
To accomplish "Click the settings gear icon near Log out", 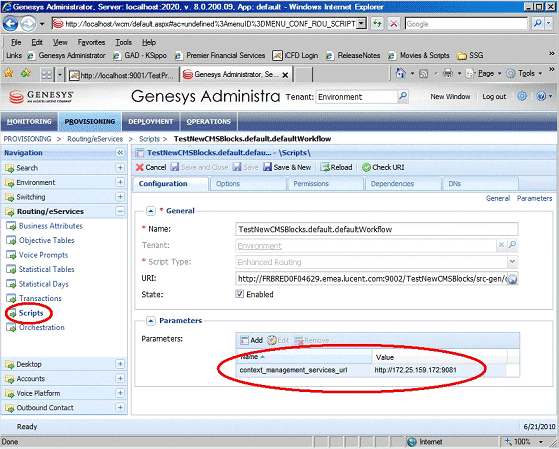I will [522, 96].
